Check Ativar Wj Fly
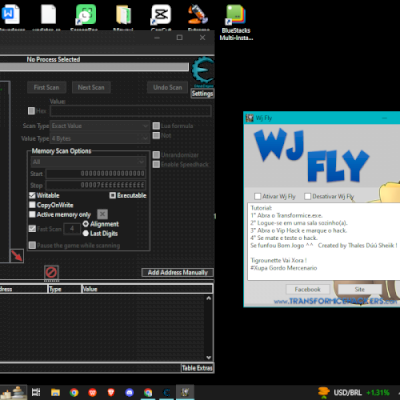 coord(257,196)
